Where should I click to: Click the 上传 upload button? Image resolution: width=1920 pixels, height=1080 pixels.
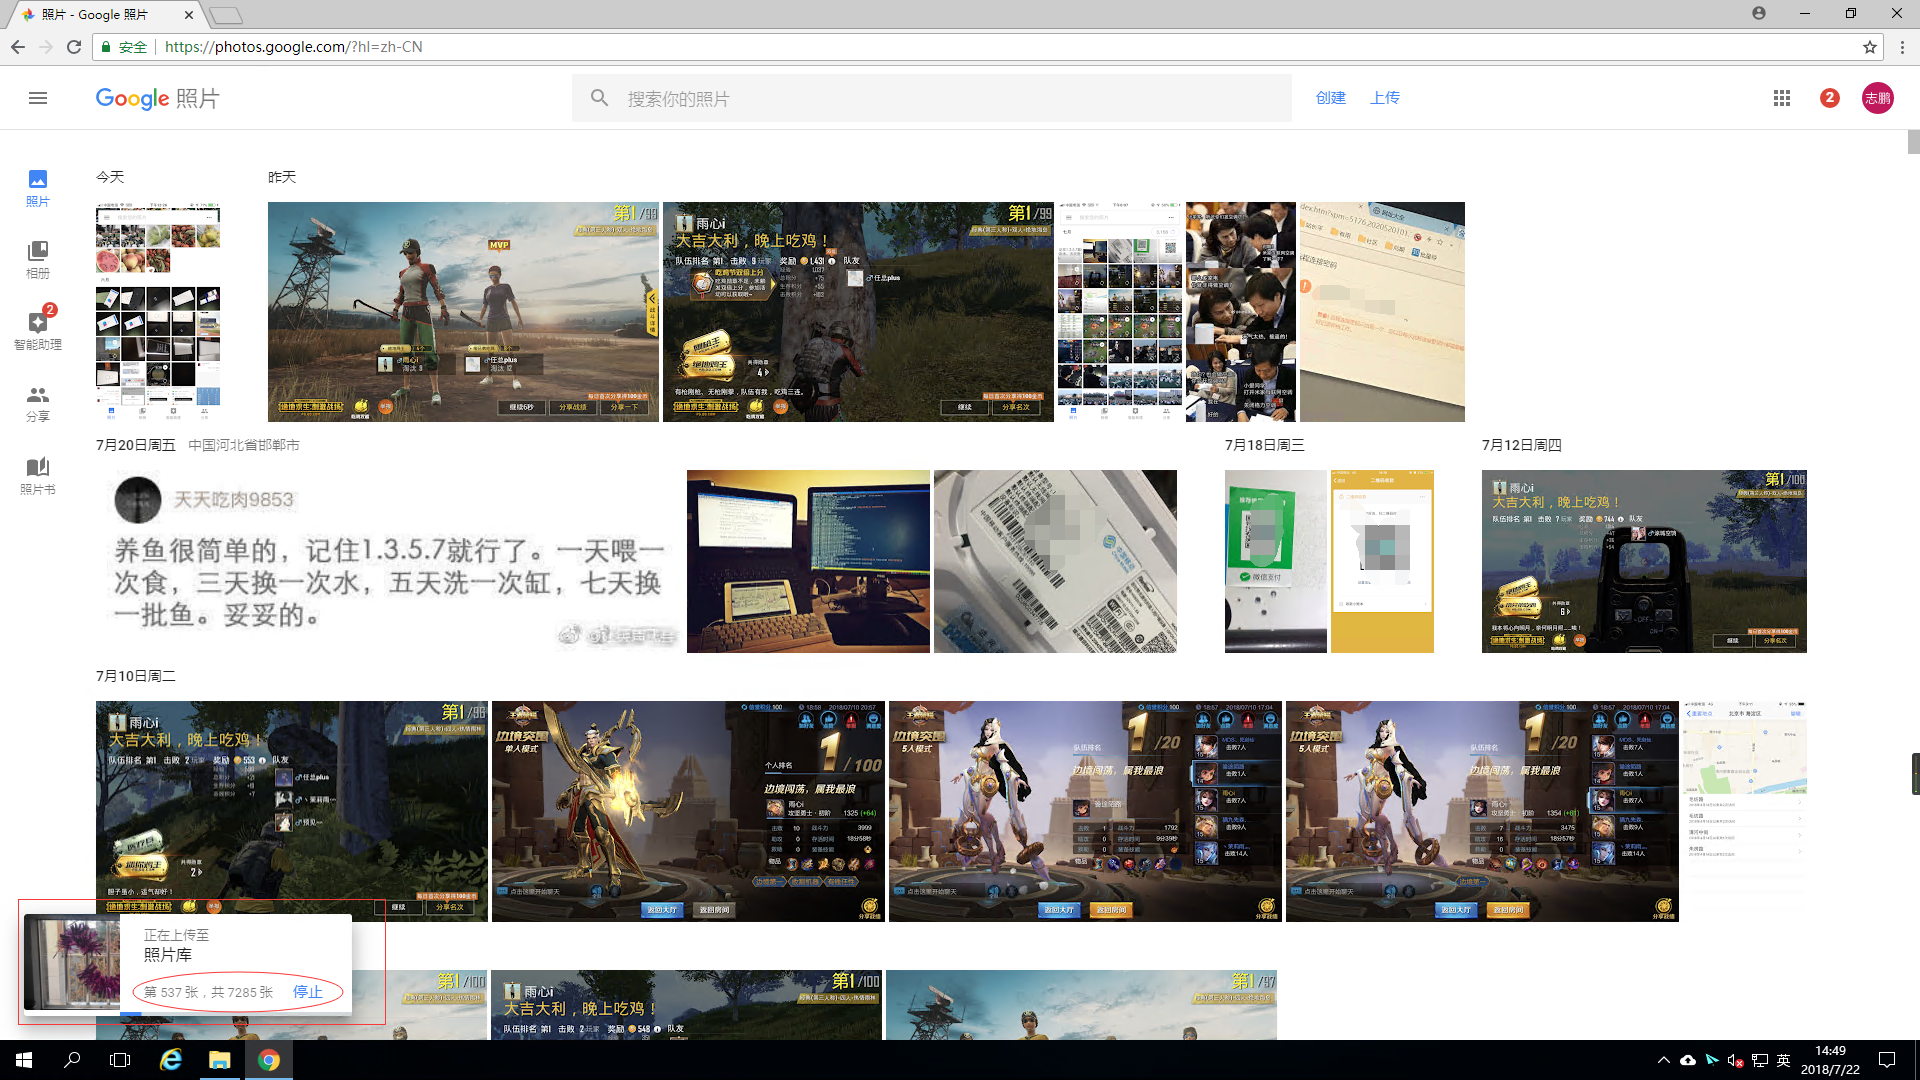pos(1384,98)
